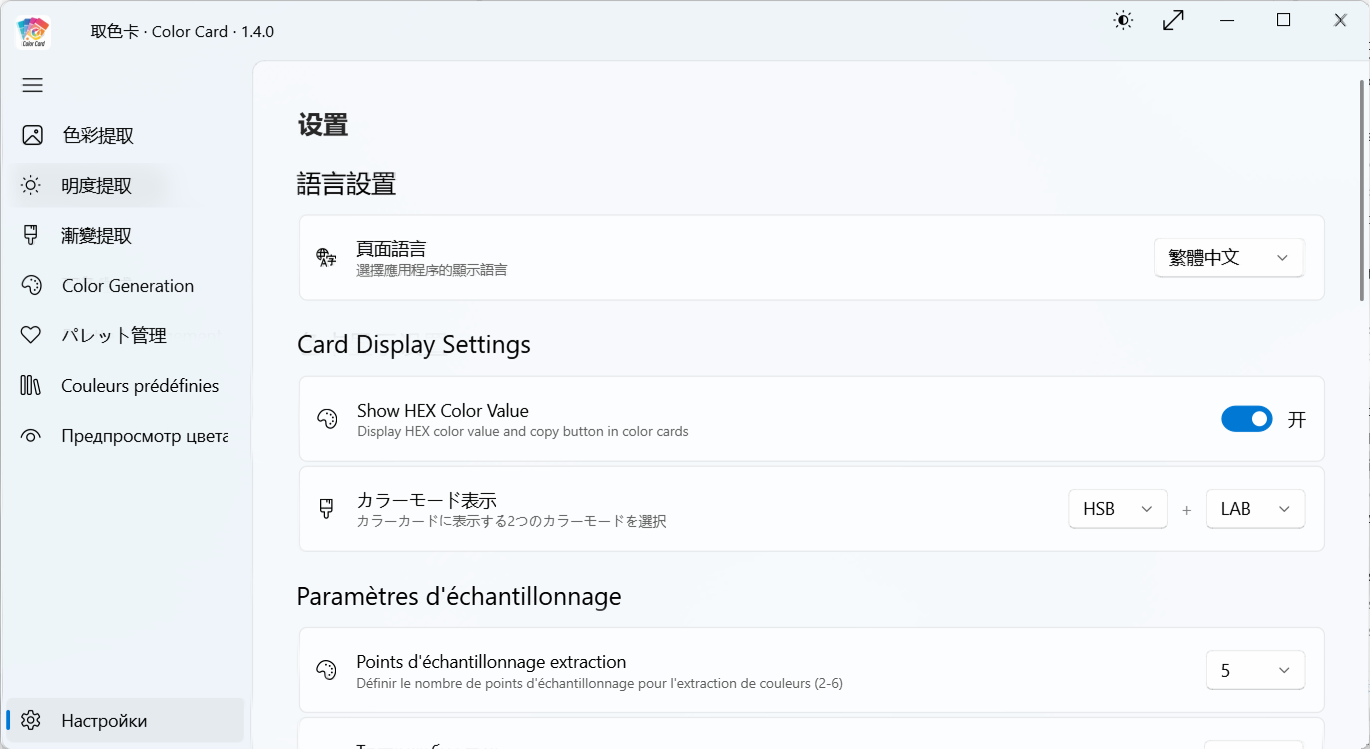Screen dimensions: 1370x749
Task: Click the palette icon beside Color Generation
Action: [x=31, y=285]
